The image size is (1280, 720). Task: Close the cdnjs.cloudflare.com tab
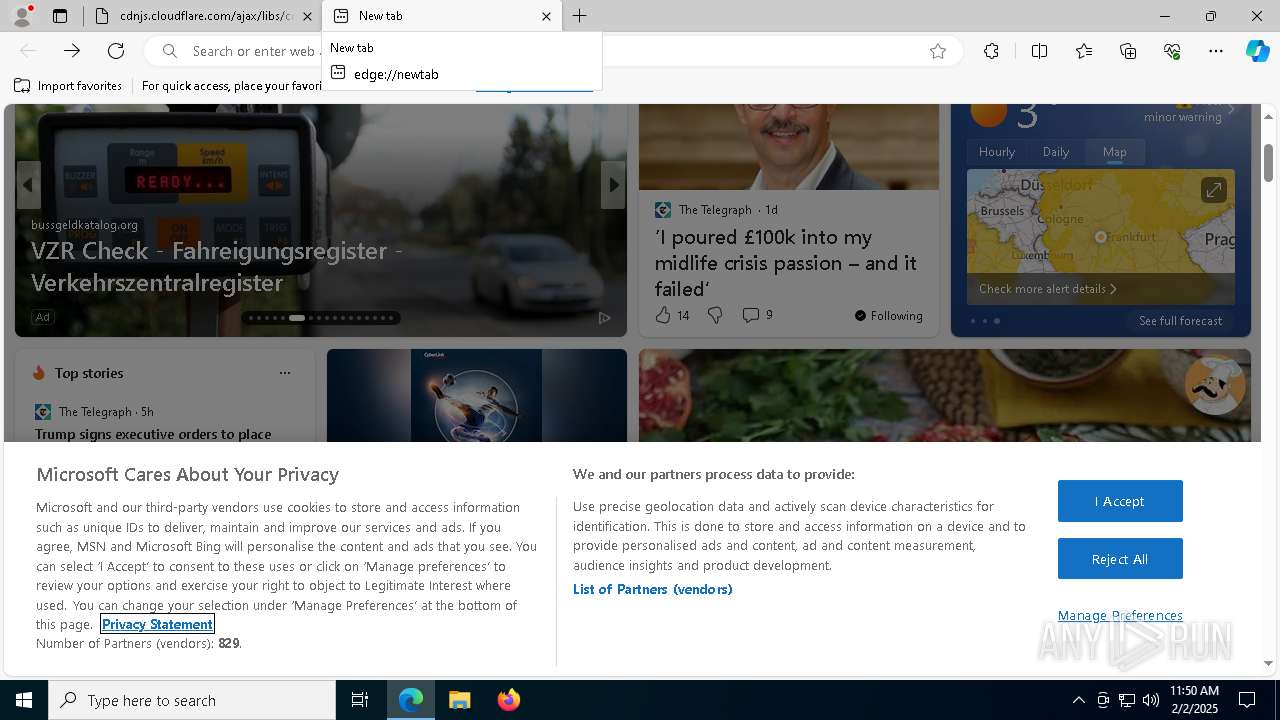tap(307, 16)
